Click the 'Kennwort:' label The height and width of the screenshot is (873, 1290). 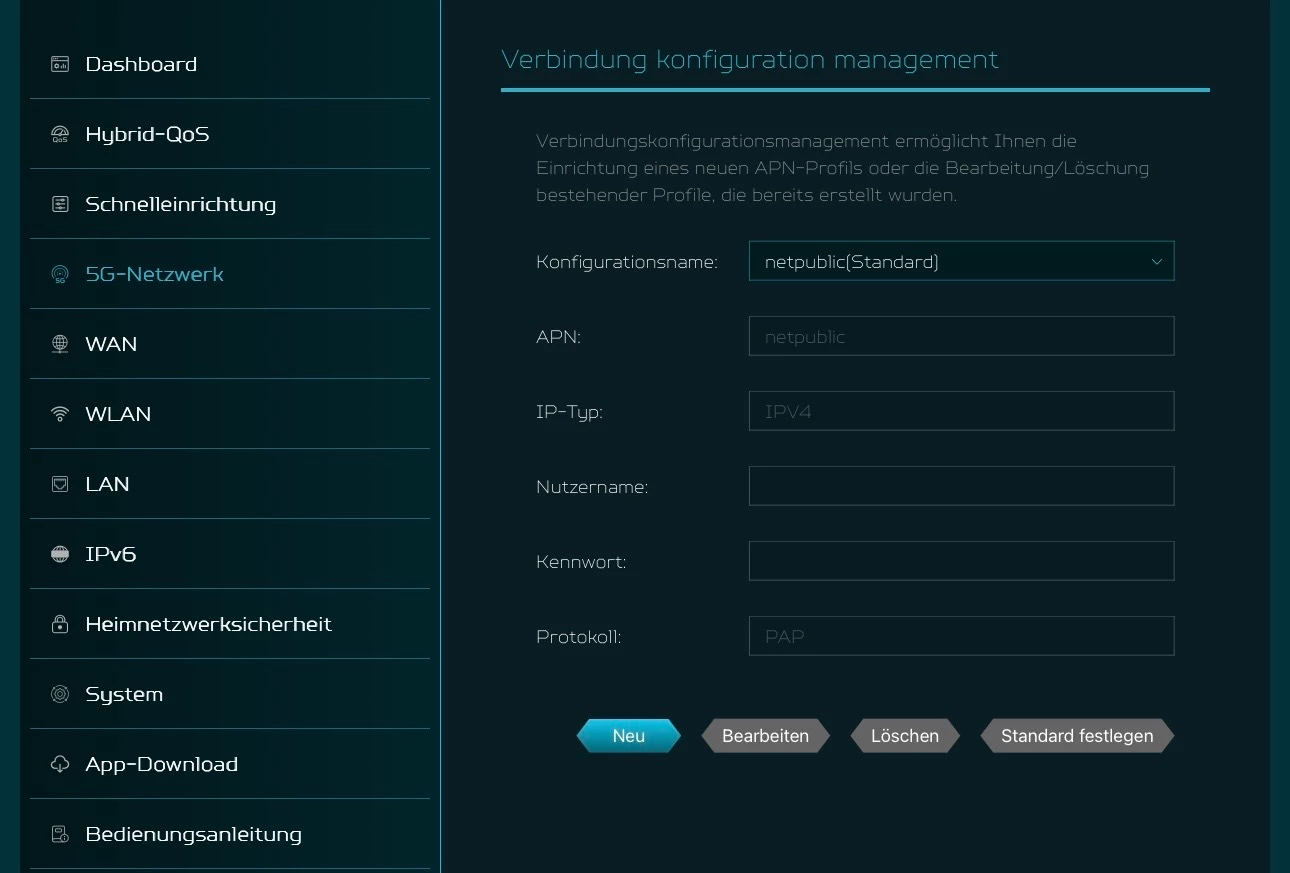tap(581, 562)
